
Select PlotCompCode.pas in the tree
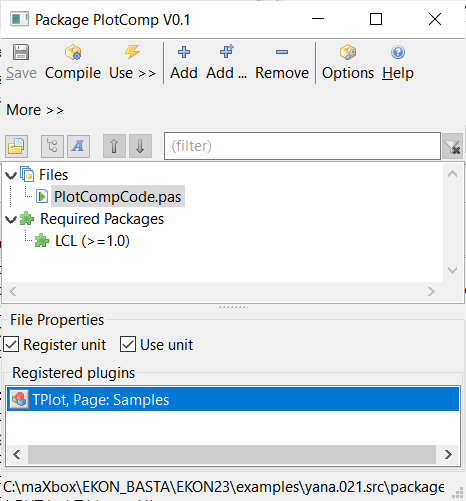pyautogui.click(x=118, y=197)
